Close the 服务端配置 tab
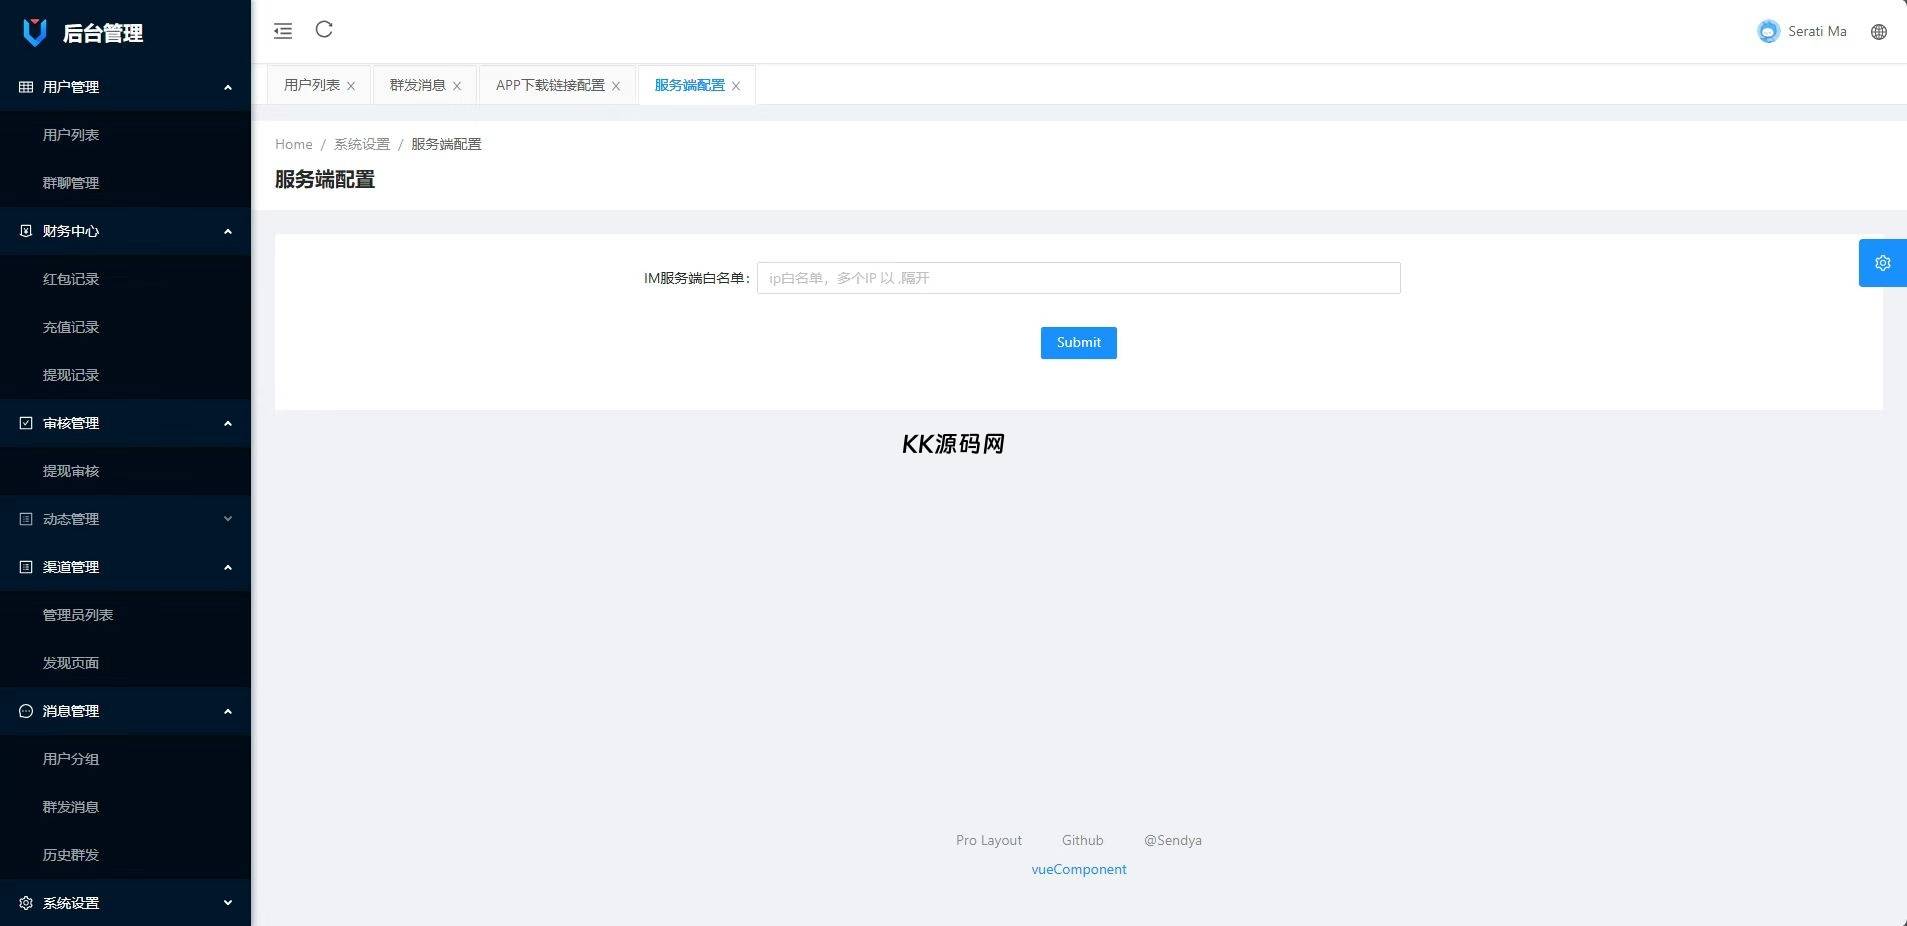The height and width of the screenshot is (926, 1907). click(736, 86)
